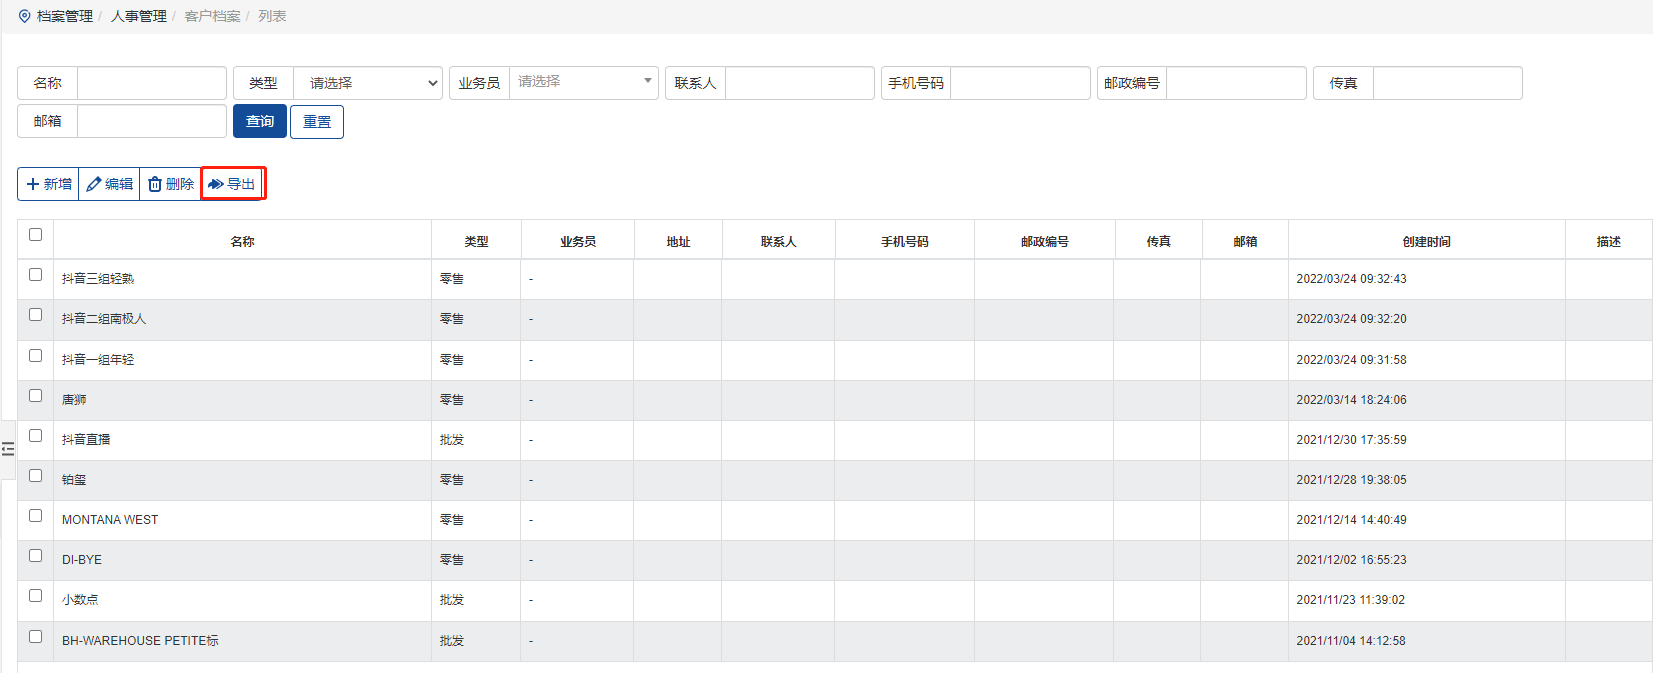Image resolution: width=1653 pixels, height=673 pixels.
Task: Click the trash icon on 删除 button
Action: pos(155,184)
